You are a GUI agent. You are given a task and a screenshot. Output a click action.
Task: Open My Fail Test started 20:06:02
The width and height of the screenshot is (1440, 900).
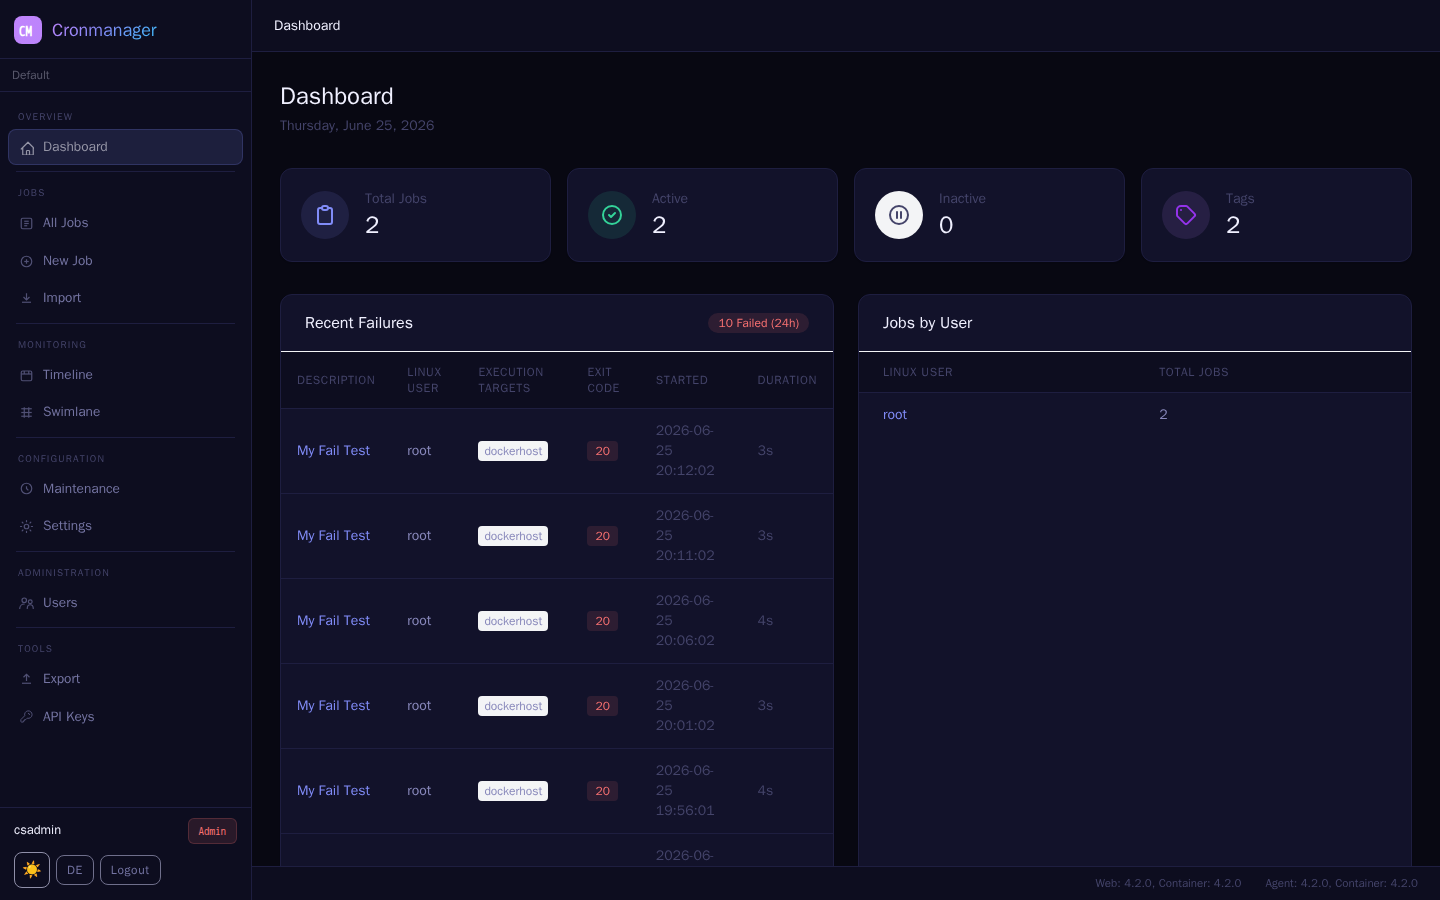pos(333,621)
